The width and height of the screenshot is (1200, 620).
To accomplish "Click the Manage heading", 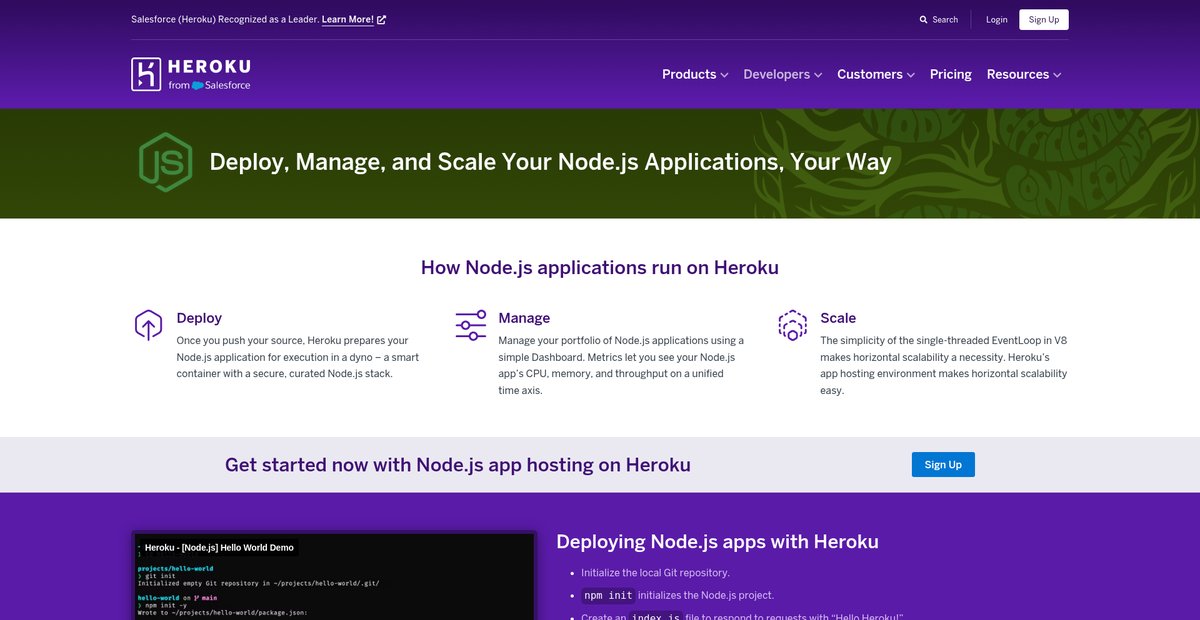I will click(524, 318).
